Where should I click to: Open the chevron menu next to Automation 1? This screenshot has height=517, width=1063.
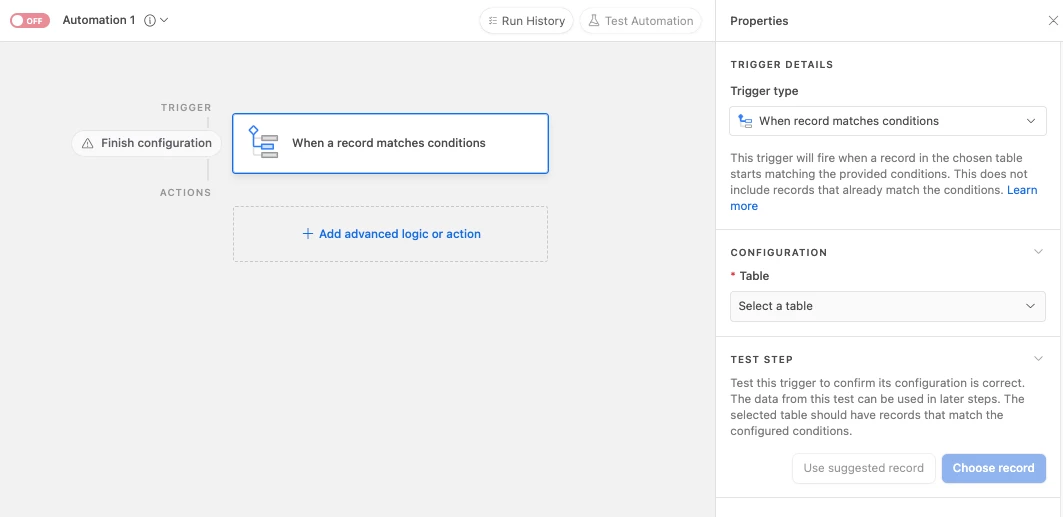(x=164, y=20)
